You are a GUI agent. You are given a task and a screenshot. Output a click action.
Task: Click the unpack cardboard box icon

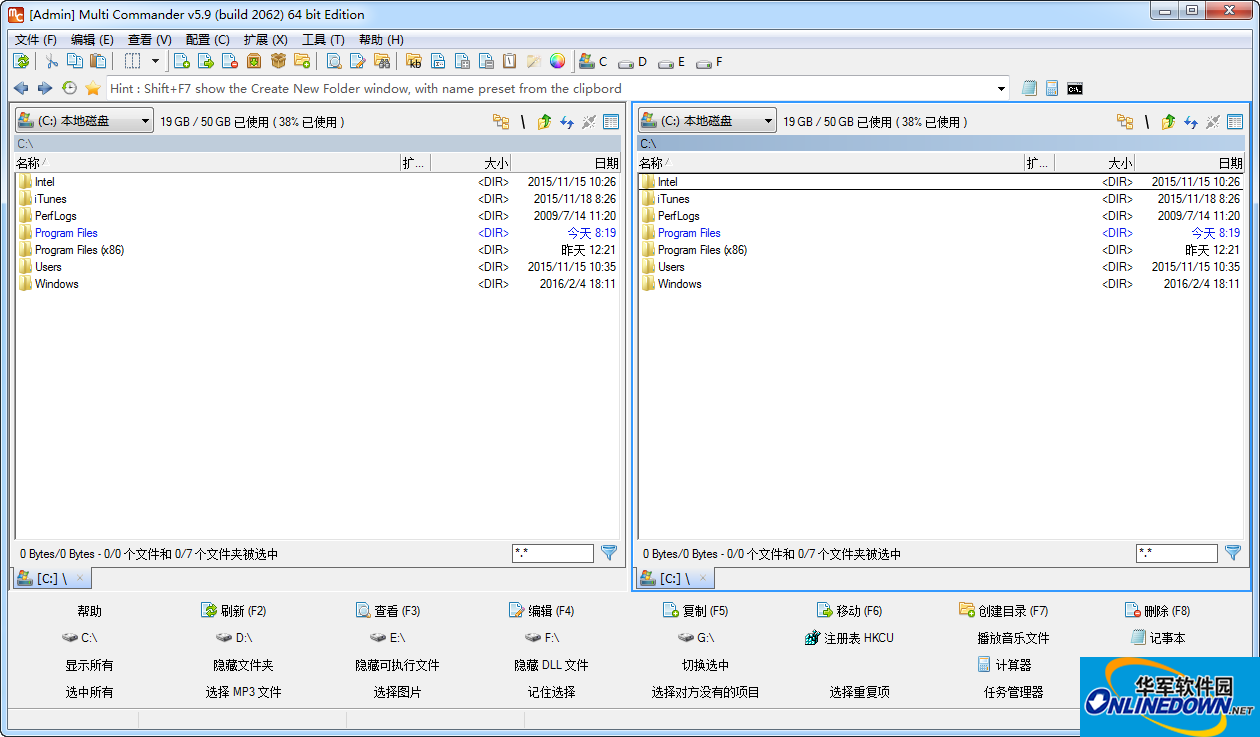pyautogui.click(x=278, y=62)
